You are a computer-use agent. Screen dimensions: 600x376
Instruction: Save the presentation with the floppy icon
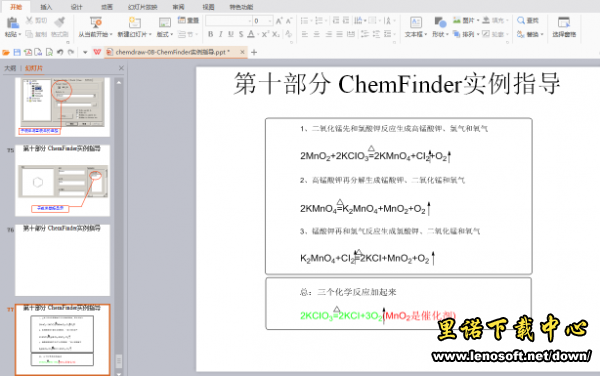pyautogui.click(x=17, y=52)
